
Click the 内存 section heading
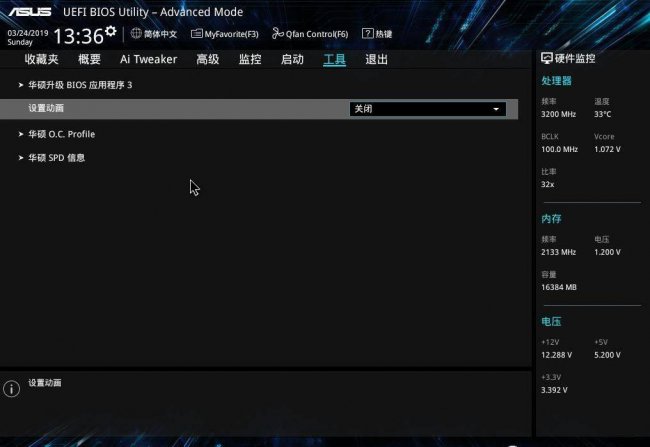(551, 219)
